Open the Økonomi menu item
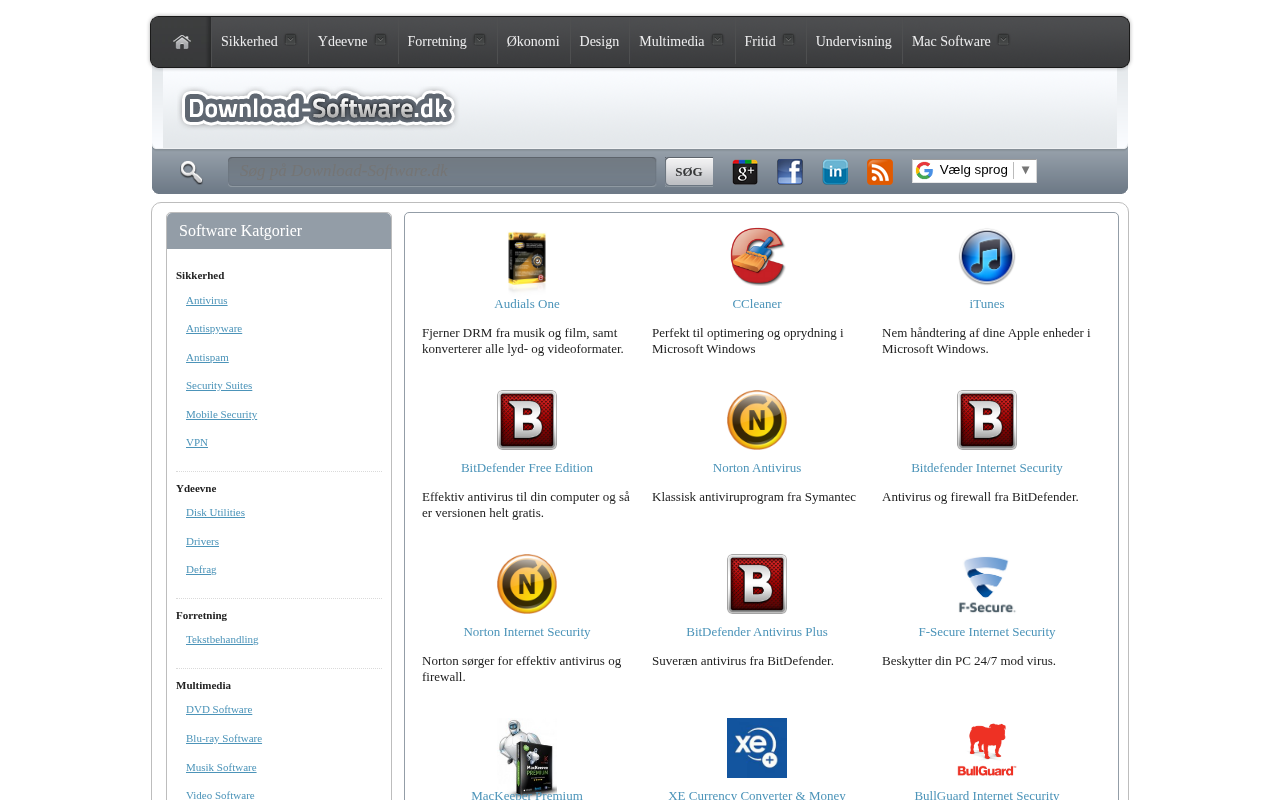The image size is (1280, 800). 533,42
